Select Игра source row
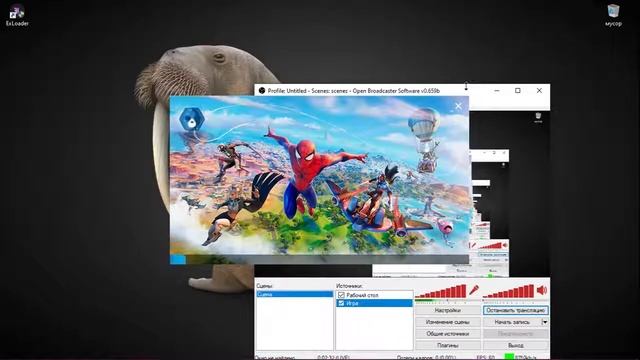Image resolution: width=640 pixels, height=360 pixels. 374,303
